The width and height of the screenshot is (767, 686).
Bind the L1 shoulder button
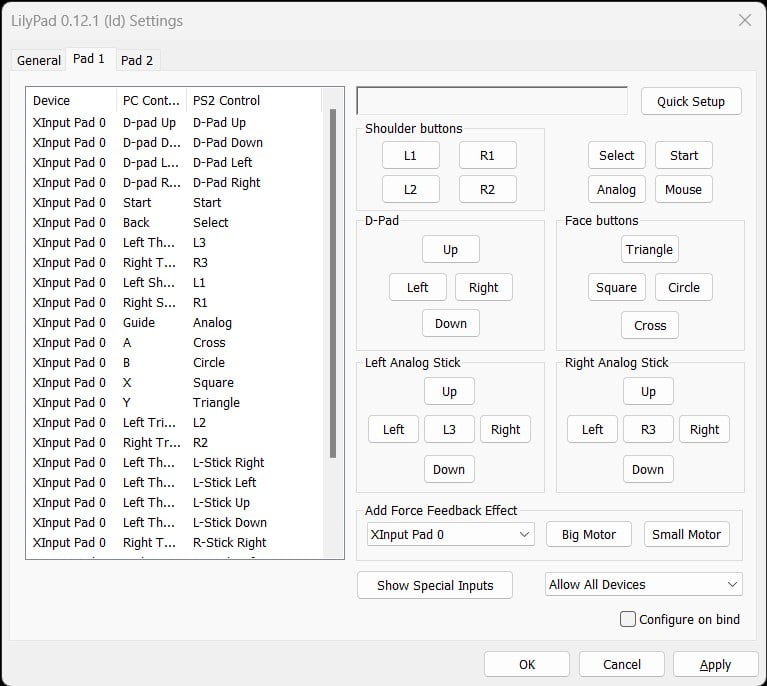coord(410,156)
